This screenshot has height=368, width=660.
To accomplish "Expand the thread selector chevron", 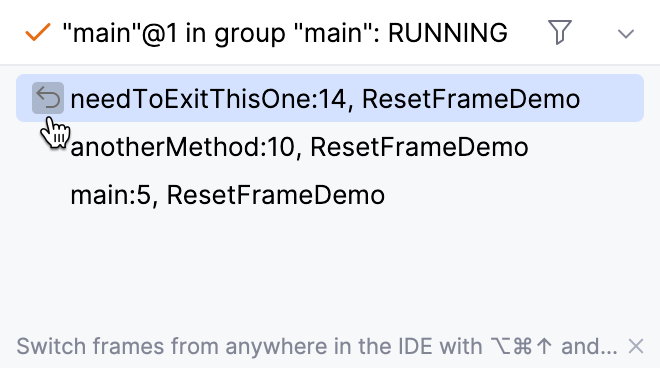I will pyautogui.click(x=625, y=34).
